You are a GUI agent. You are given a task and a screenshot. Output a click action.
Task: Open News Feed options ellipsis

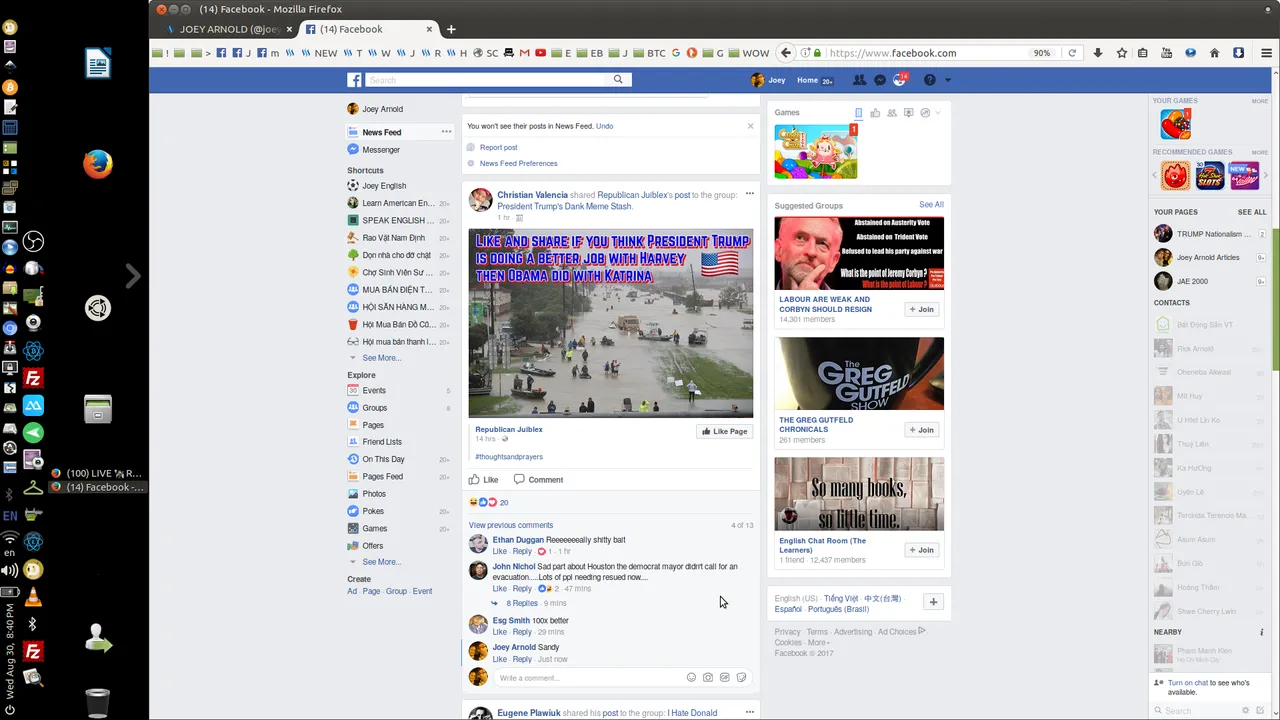pos(446,132)
